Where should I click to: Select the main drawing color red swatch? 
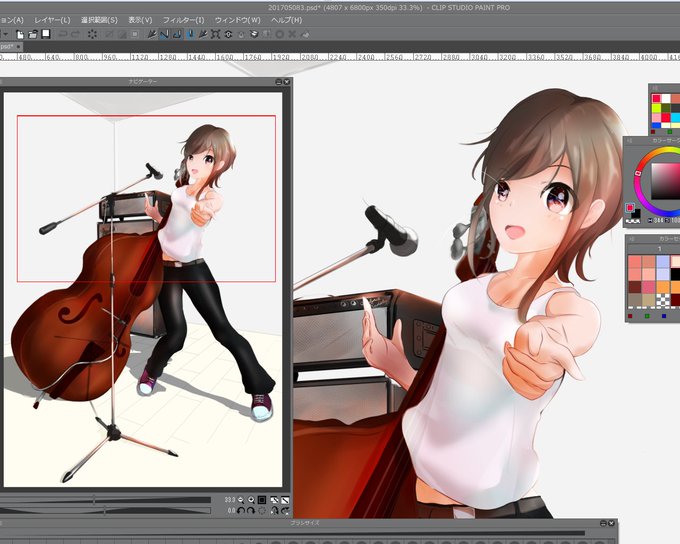tap(630, 207)
